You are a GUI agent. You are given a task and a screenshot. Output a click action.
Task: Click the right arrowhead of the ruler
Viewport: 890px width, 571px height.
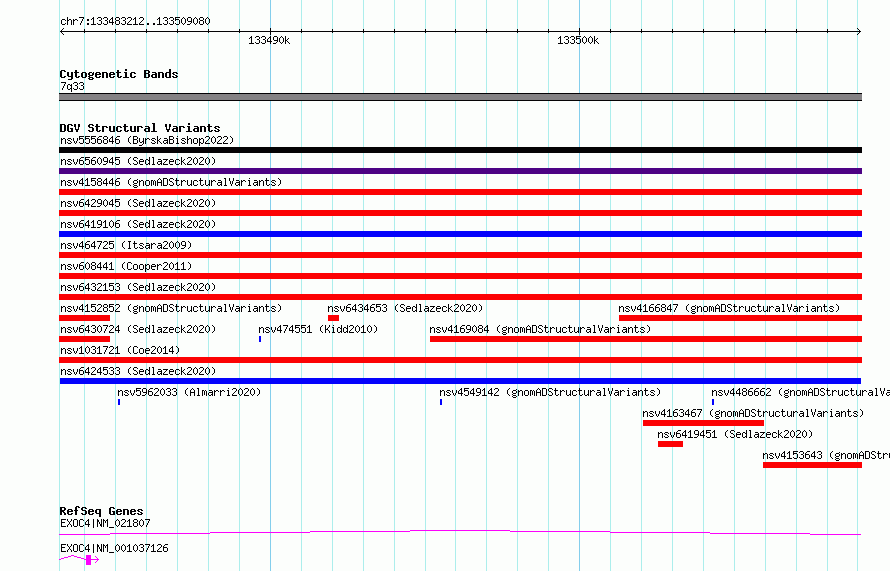(859, 31)
